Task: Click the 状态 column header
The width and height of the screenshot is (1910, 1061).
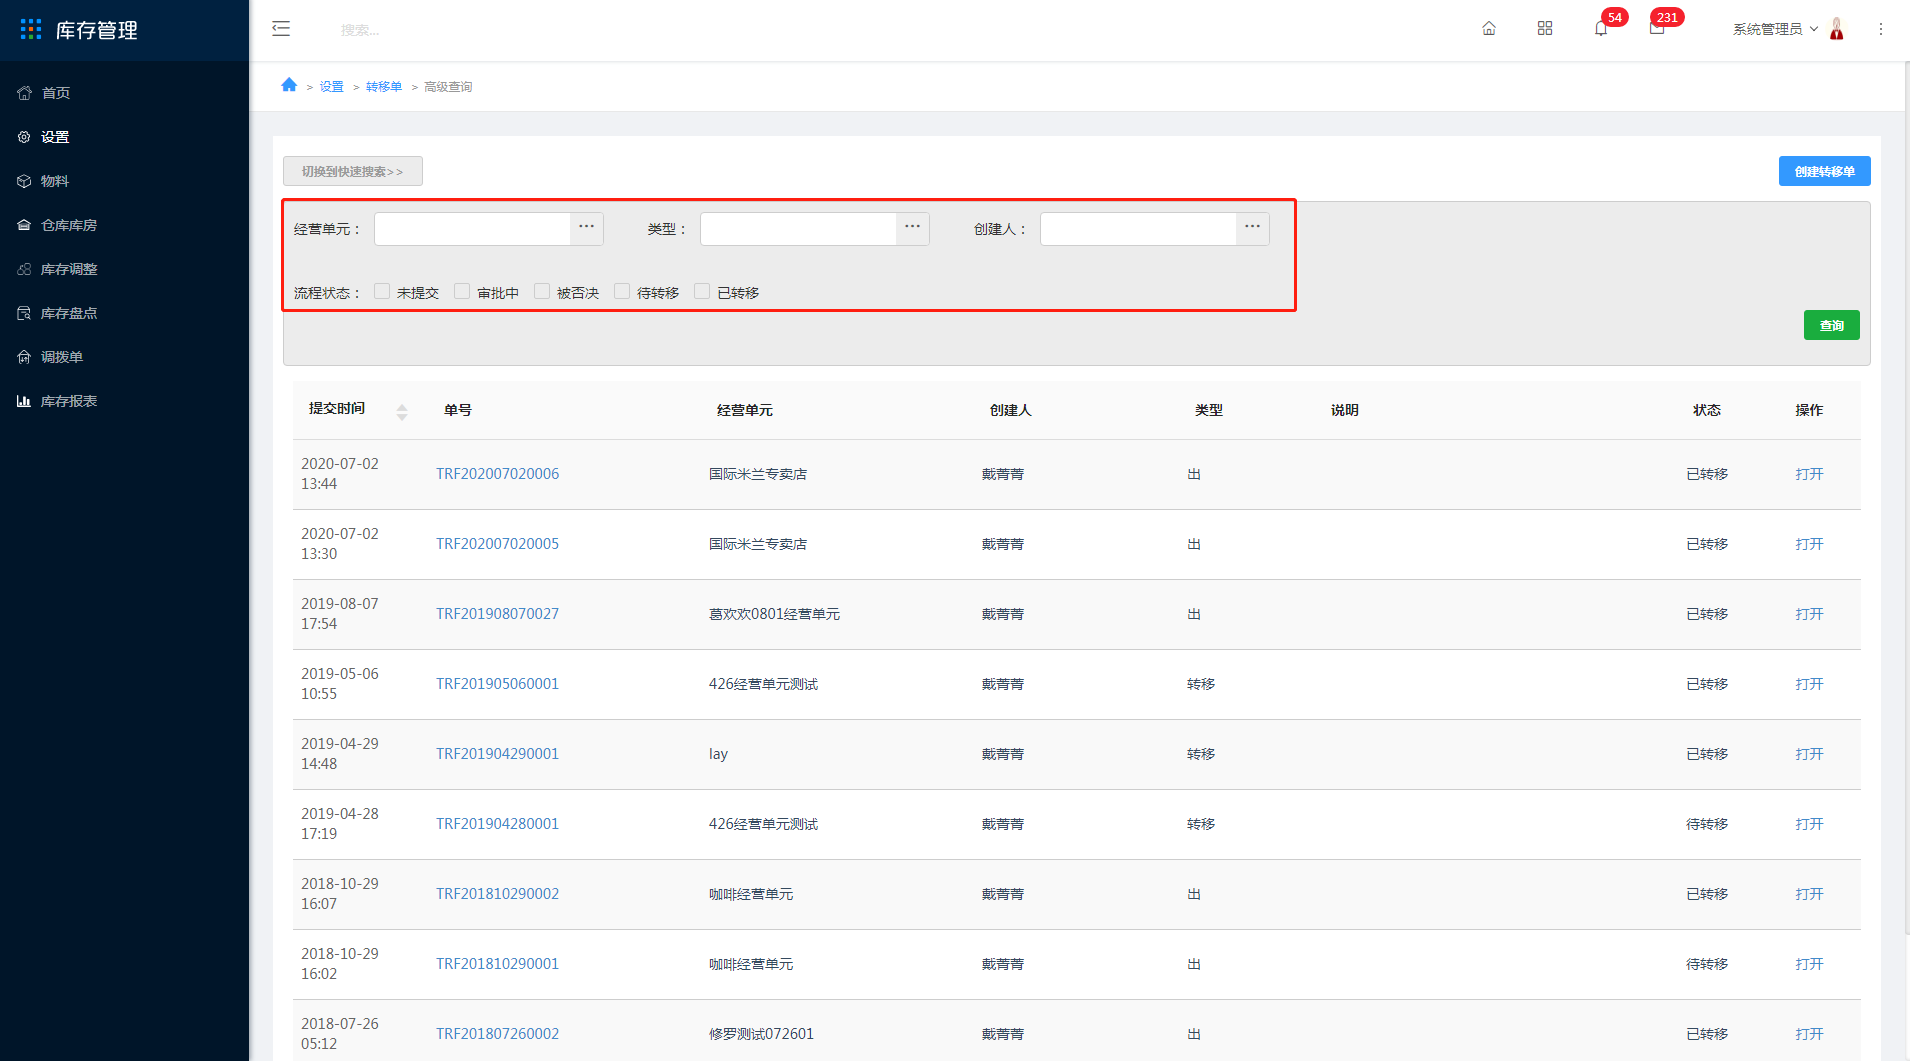Action: [1707, 410]
